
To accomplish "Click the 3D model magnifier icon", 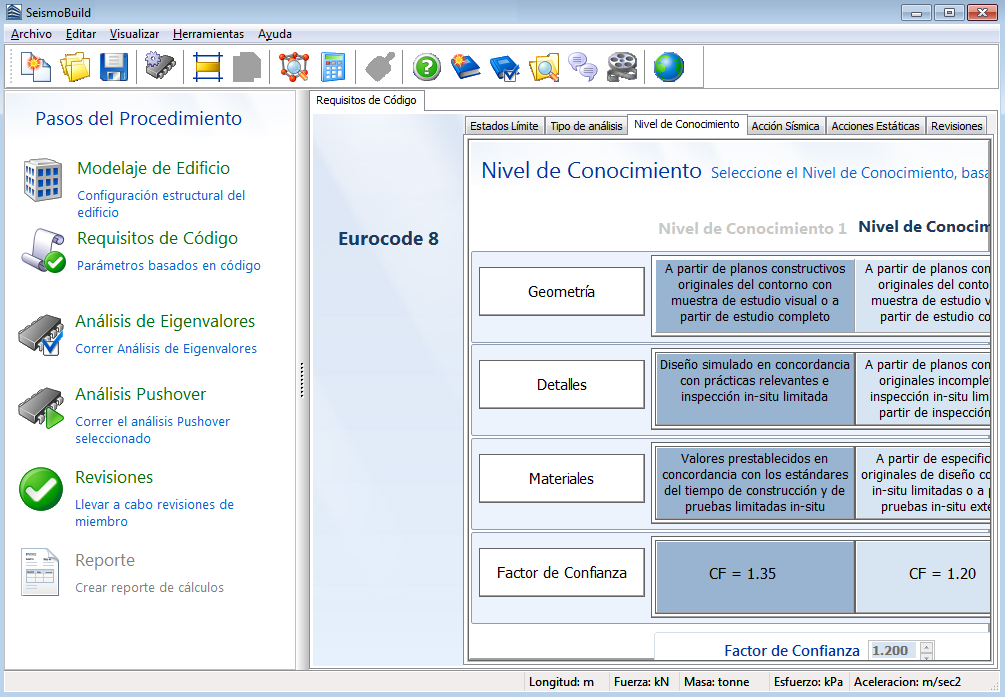I will (x=544, y=67).
